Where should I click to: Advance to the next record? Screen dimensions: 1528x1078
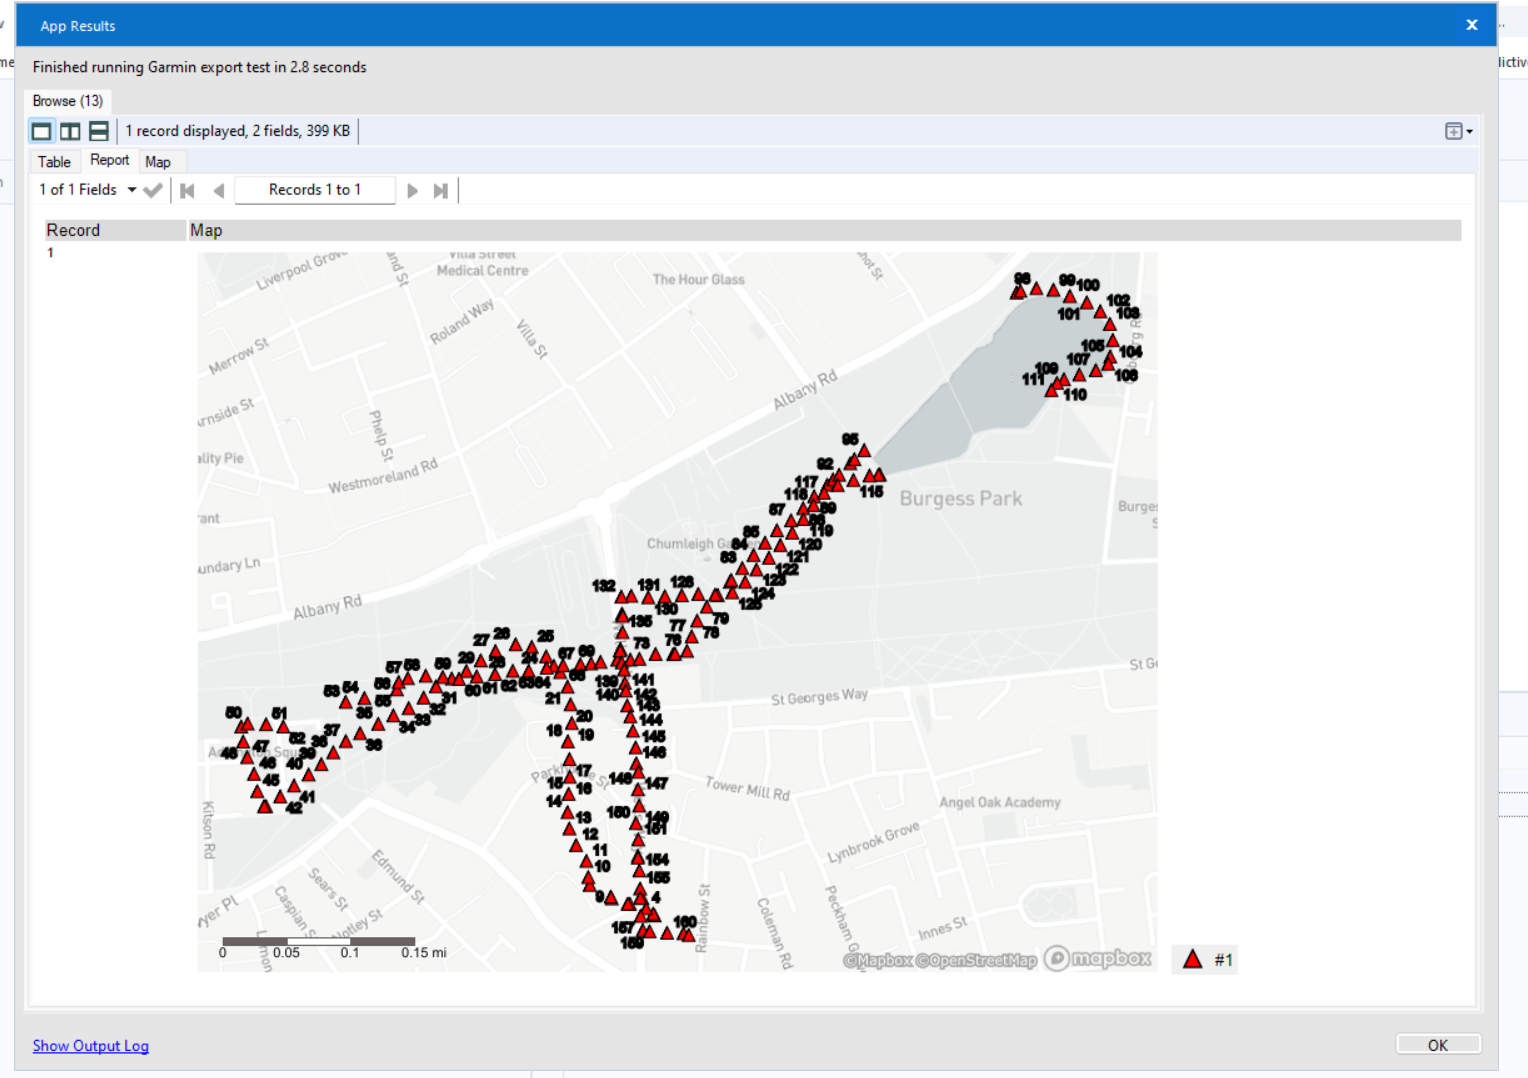(x=413, y=189)
